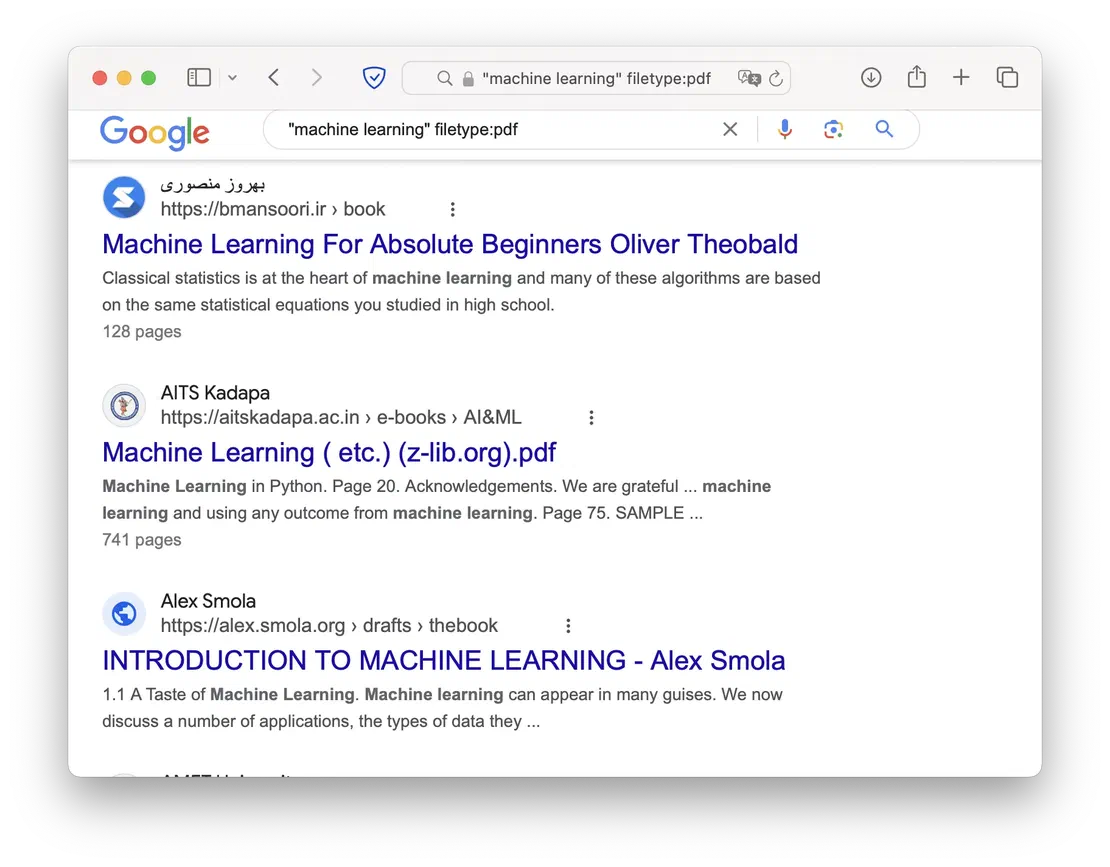The image size is (1110, 867).
Task: Search by image with the Lens icon
Action: (x=833, y=130)
